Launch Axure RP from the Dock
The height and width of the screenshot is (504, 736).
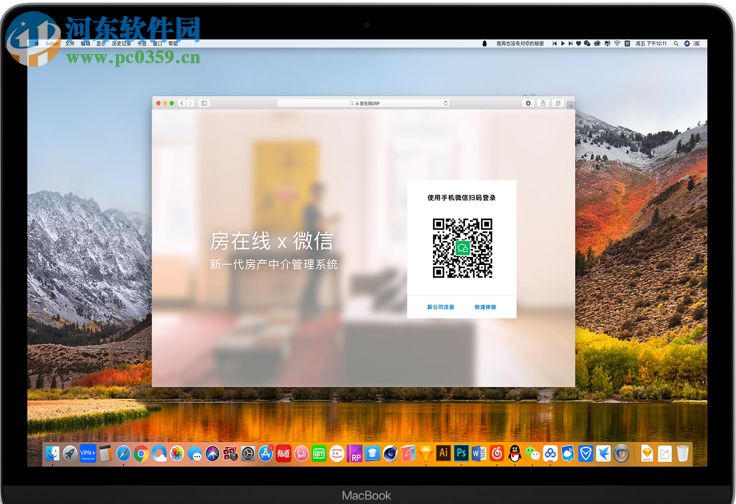click(355, 454)
